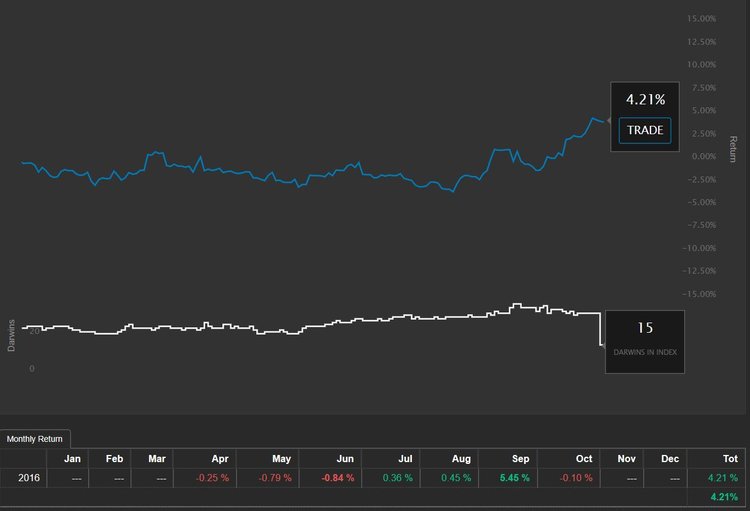The height and width of the screenshot is (511, 750).
Task: Click the Dec column header
Action: [x=670, y=458]
